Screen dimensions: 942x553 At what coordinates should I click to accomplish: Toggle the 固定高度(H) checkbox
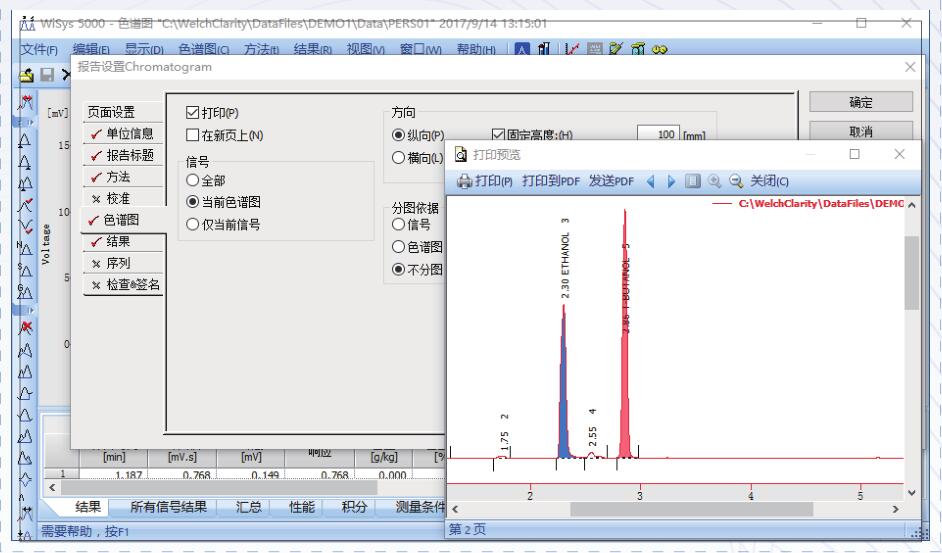498,135
